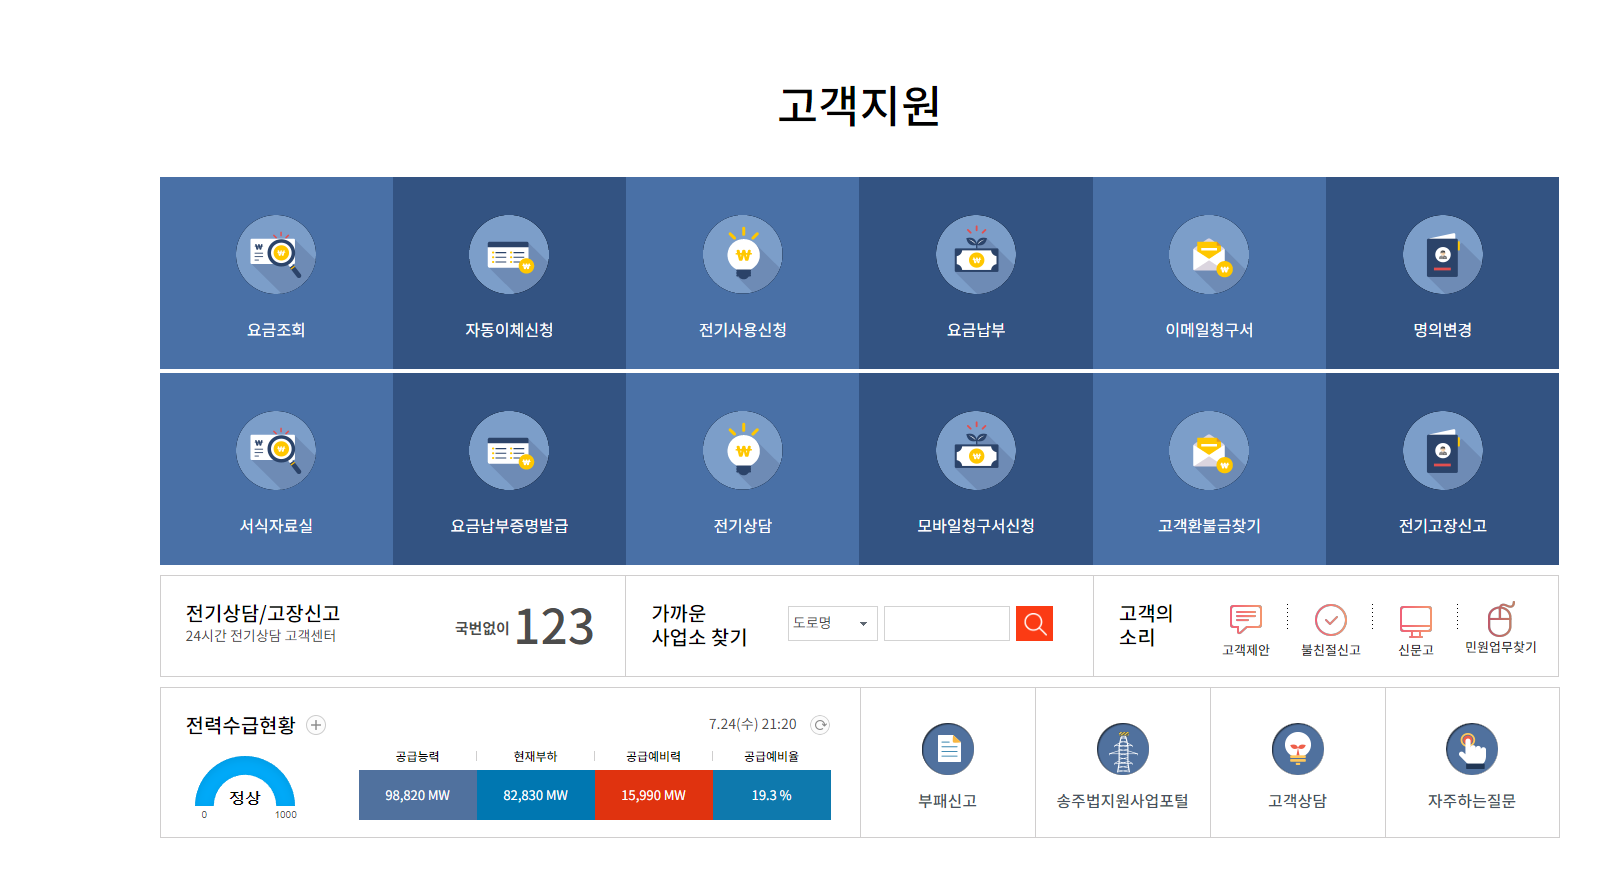Click the 19.3 % reserve rate cell

tap(772, 795)
